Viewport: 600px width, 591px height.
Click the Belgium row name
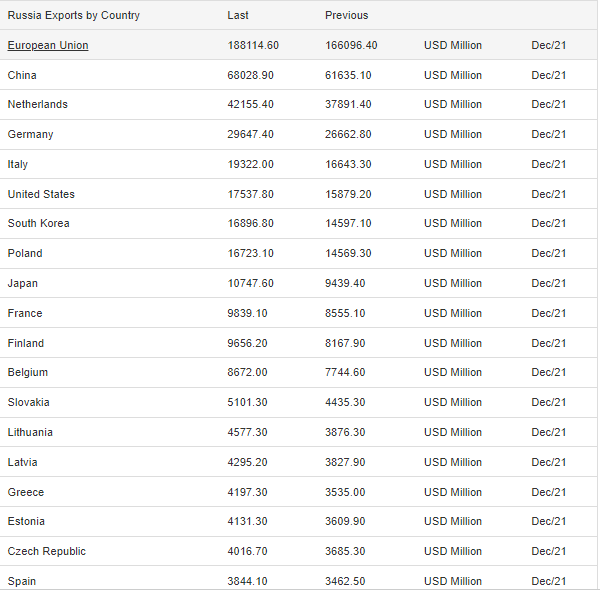28,373
